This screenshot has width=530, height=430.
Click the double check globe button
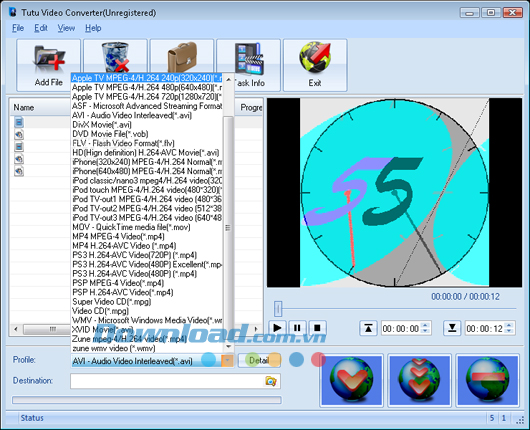[419, 380]
